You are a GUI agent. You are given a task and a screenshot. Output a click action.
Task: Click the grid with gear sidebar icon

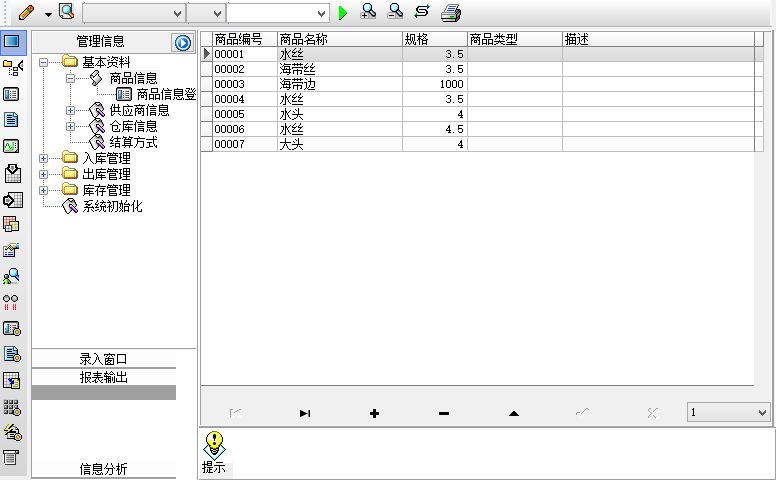12,407
